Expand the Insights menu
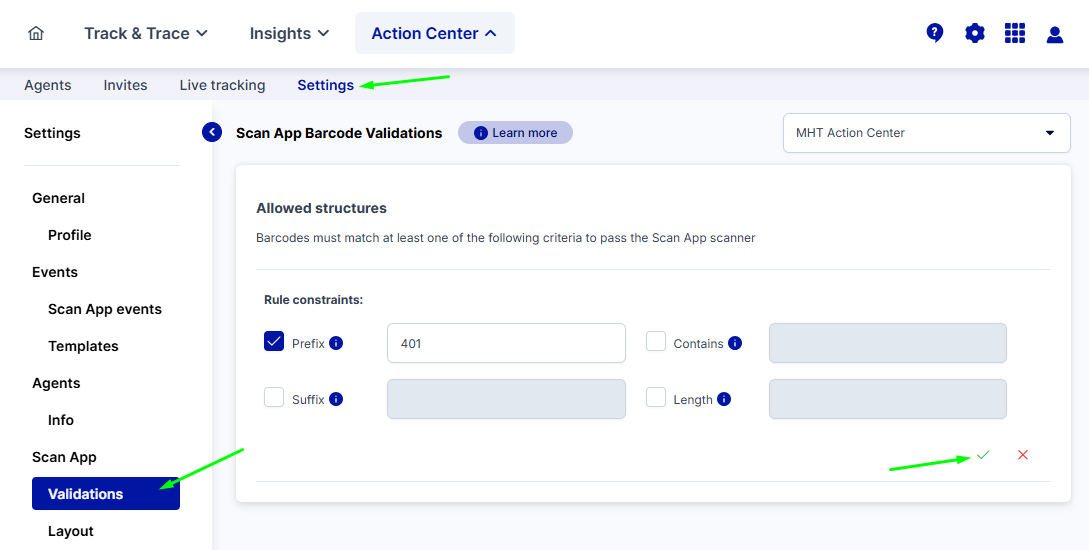Screen dimensions: 1089x550 click(x=289, y=33)
